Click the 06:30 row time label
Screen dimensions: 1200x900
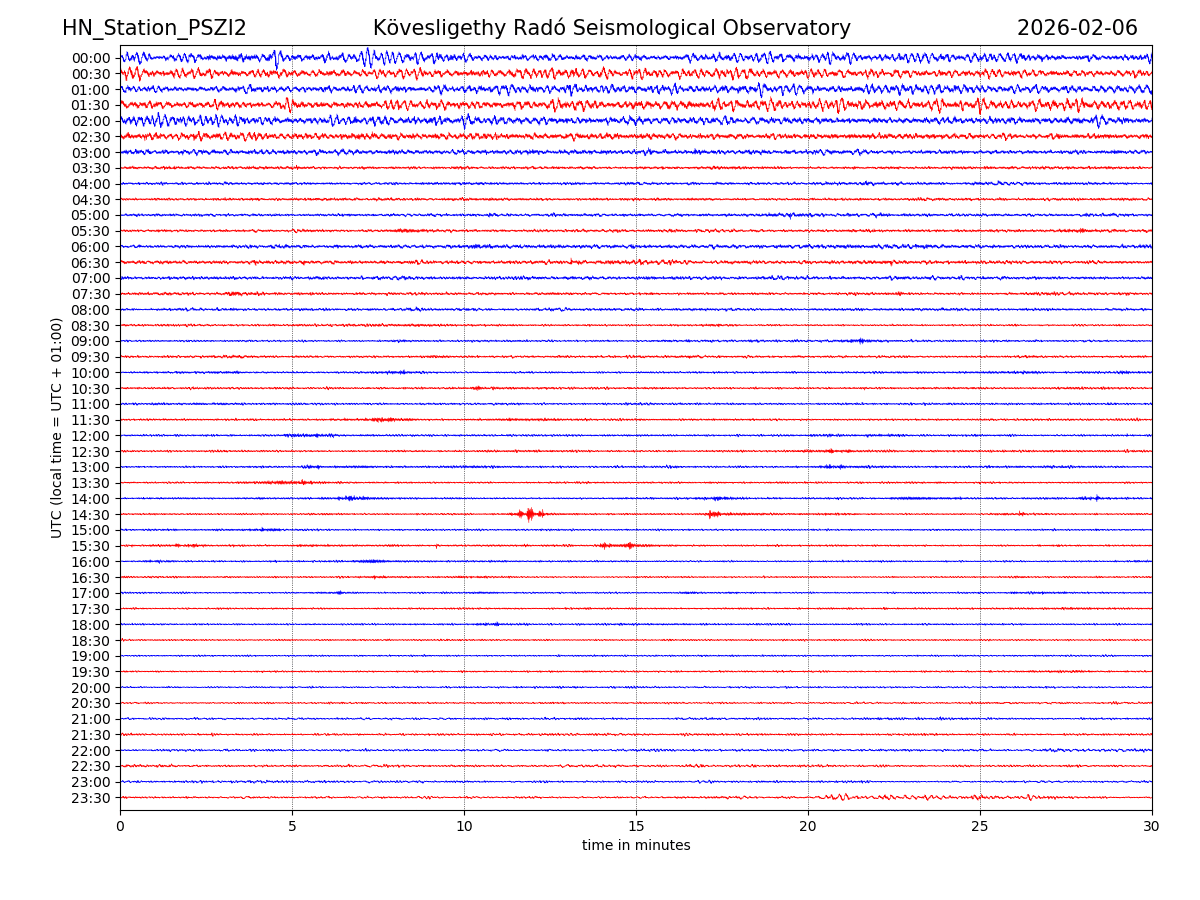[91, 263]
